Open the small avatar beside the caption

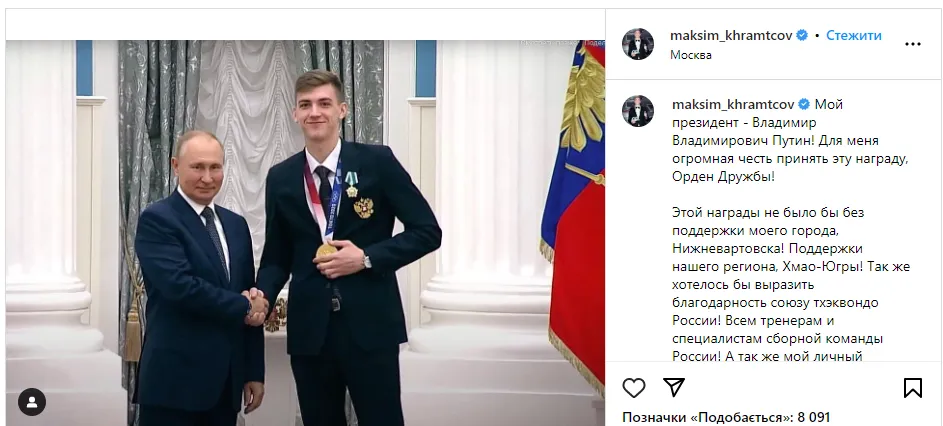point(638,111)
